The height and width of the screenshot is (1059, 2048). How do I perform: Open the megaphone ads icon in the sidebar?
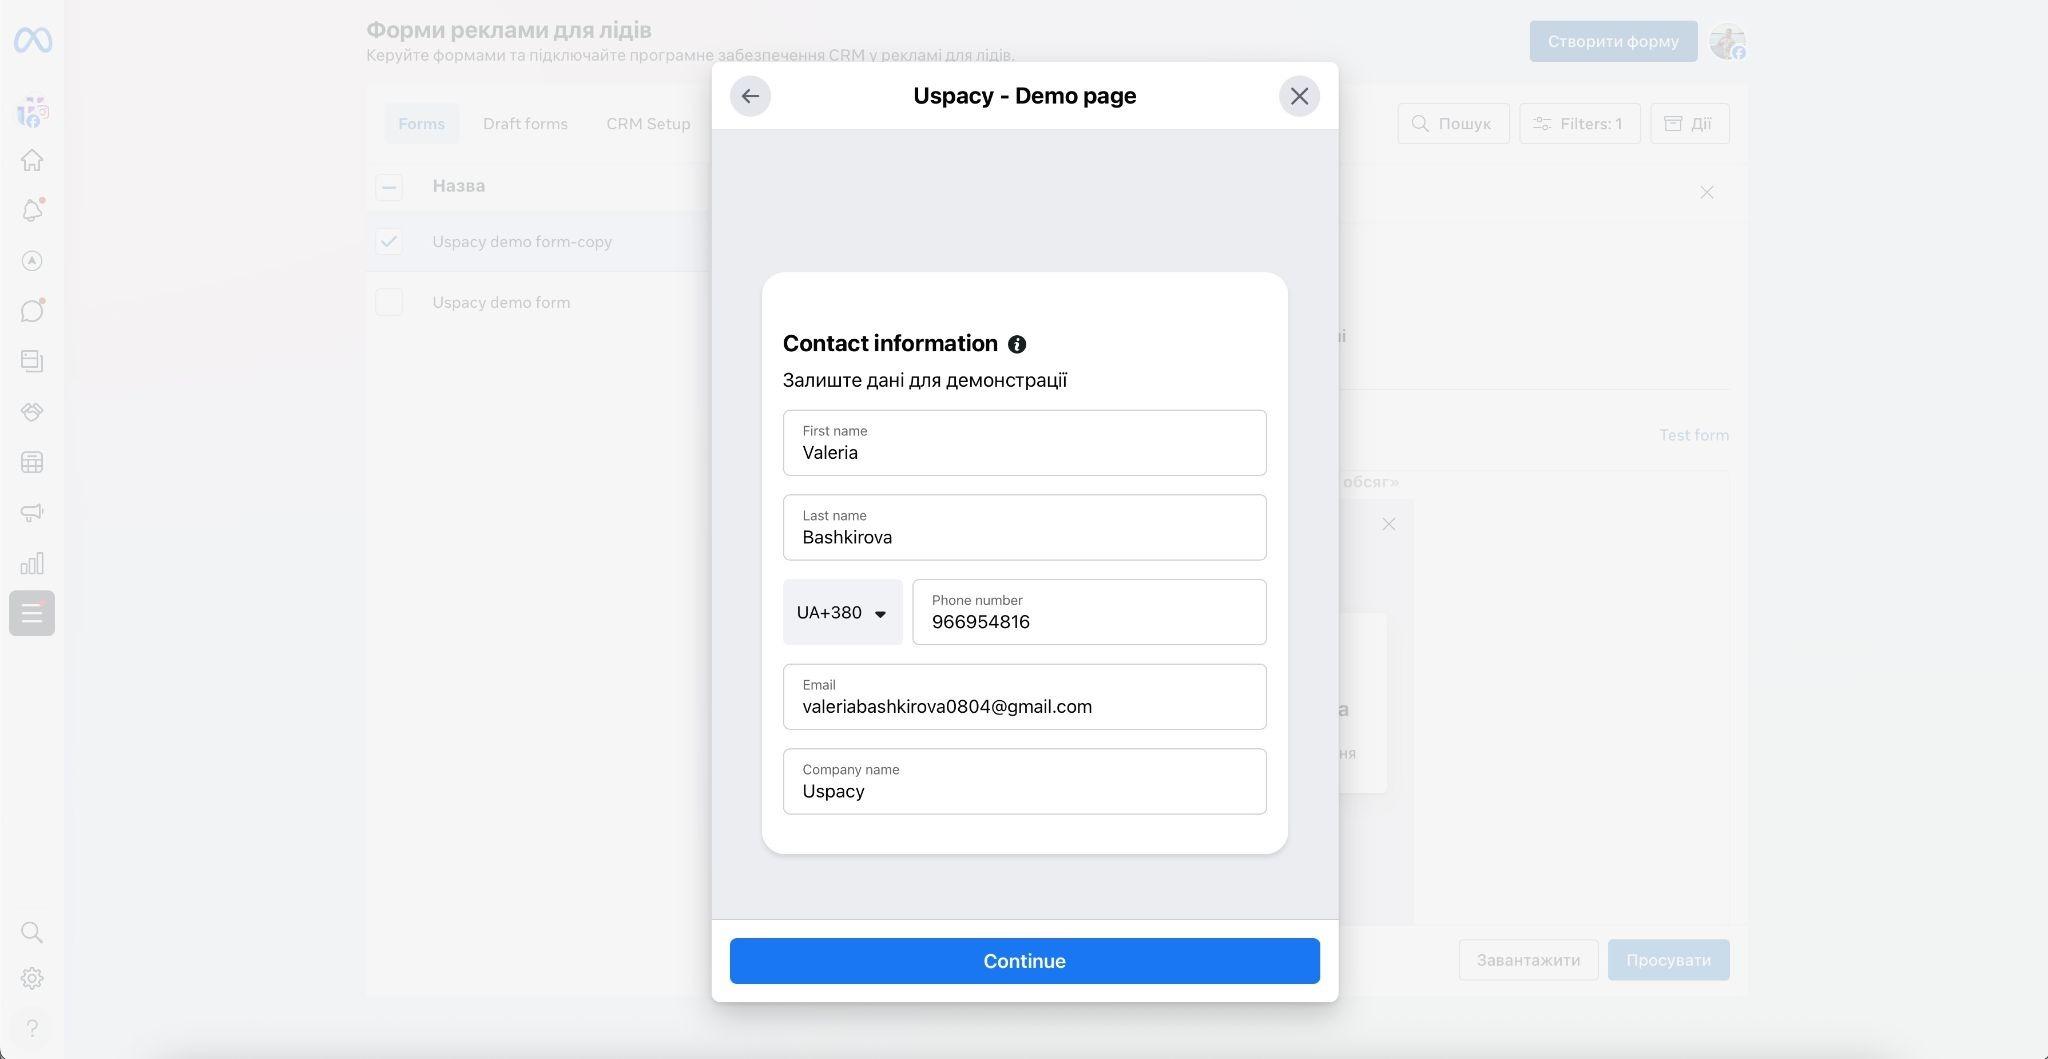tap(32, 513)
